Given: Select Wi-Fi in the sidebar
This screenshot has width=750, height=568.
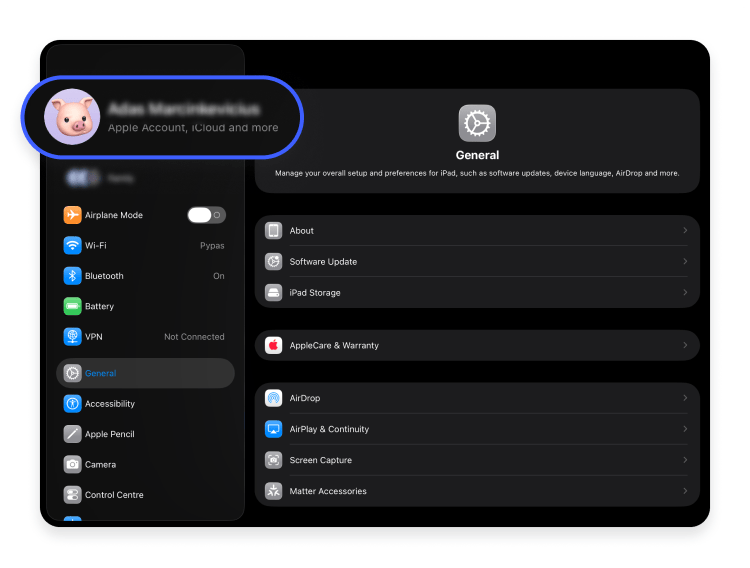Looking at the screenshot, I should click(145, 245).
